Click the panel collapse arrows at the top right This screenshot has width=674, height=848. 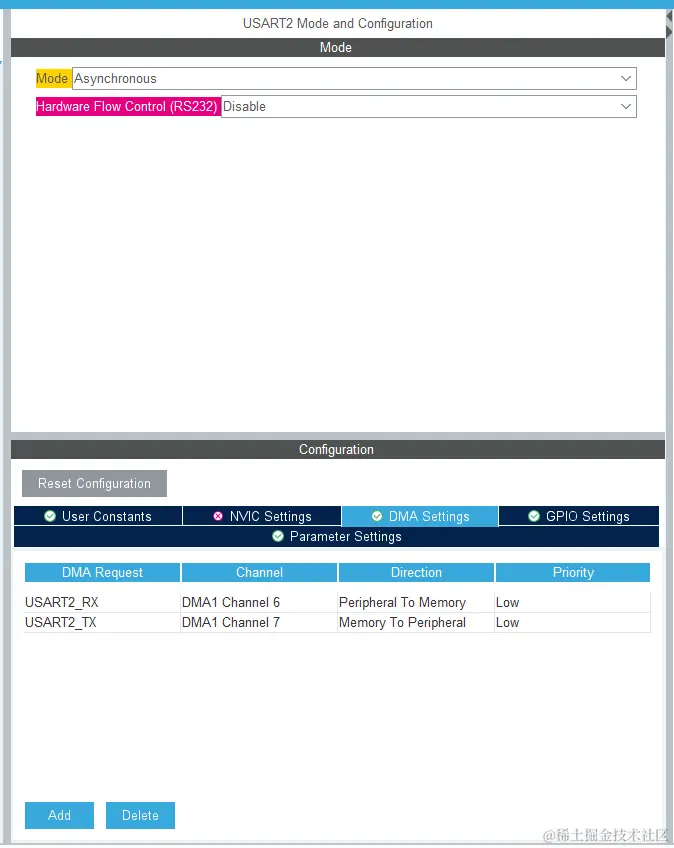pyautogui.click(x=670, y=24)
